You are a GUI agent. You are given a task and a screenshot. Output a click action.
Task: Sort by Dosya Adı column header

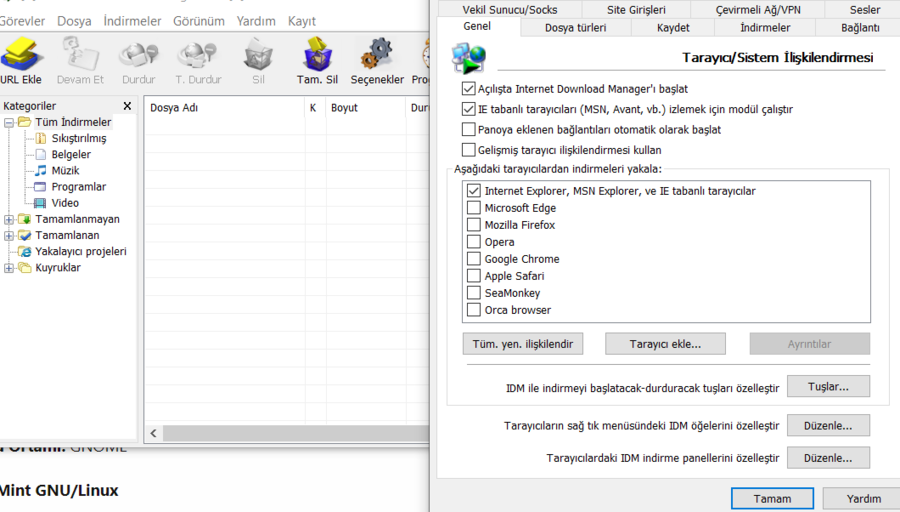pos(224,107)
